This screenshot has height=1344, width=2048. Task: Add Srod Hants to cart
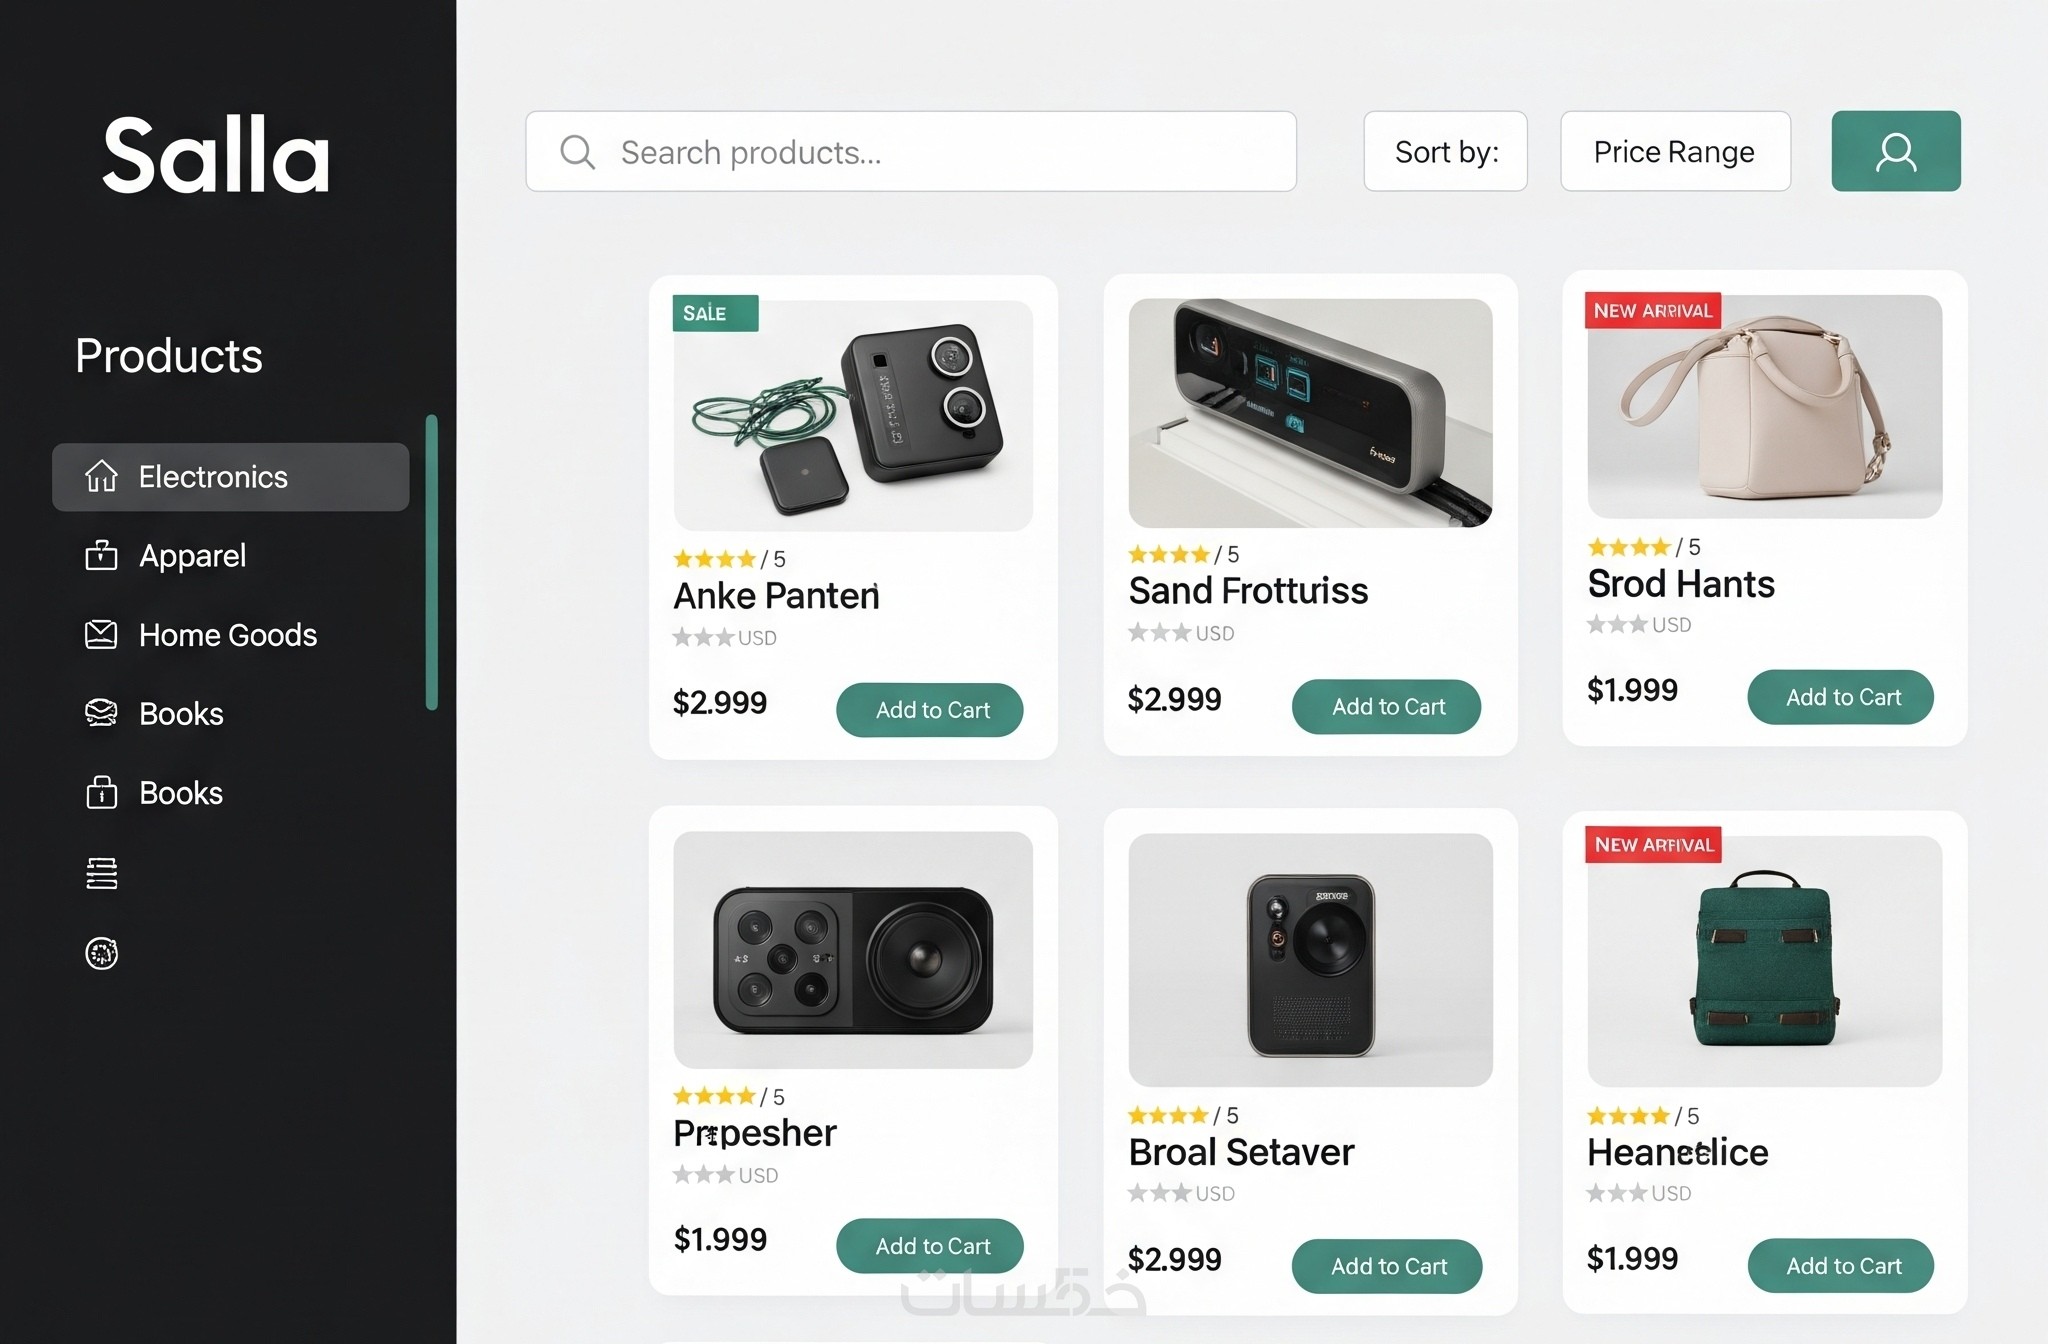1840,697
